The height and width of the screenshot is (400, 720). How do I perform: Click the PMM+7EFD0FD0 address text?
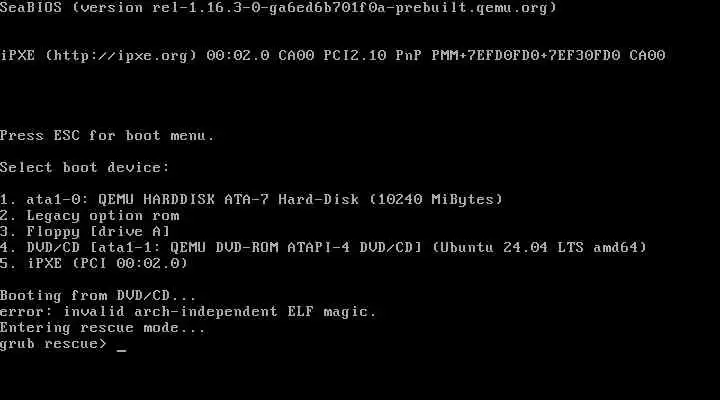click(x=477, y=56)
